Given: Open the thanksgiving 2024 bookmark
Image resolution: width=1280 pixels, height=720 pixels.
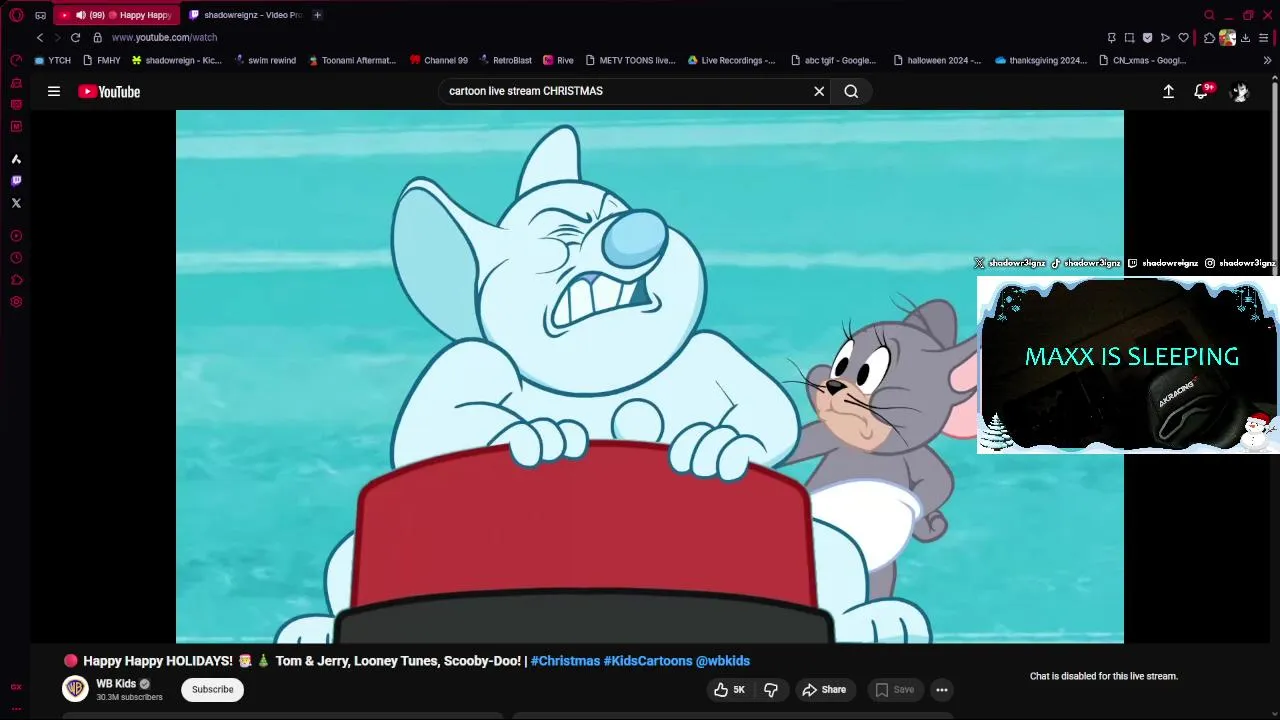Looking at the screenshot, I should [1041, 60].
